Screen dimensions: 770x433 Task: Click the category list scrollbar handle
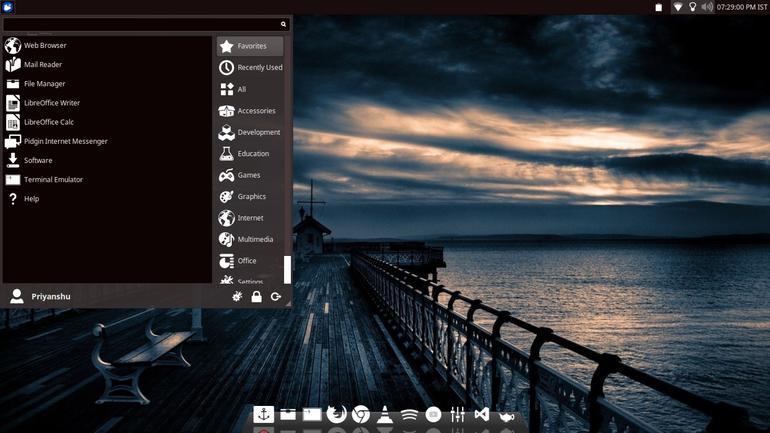coord(287,270)
